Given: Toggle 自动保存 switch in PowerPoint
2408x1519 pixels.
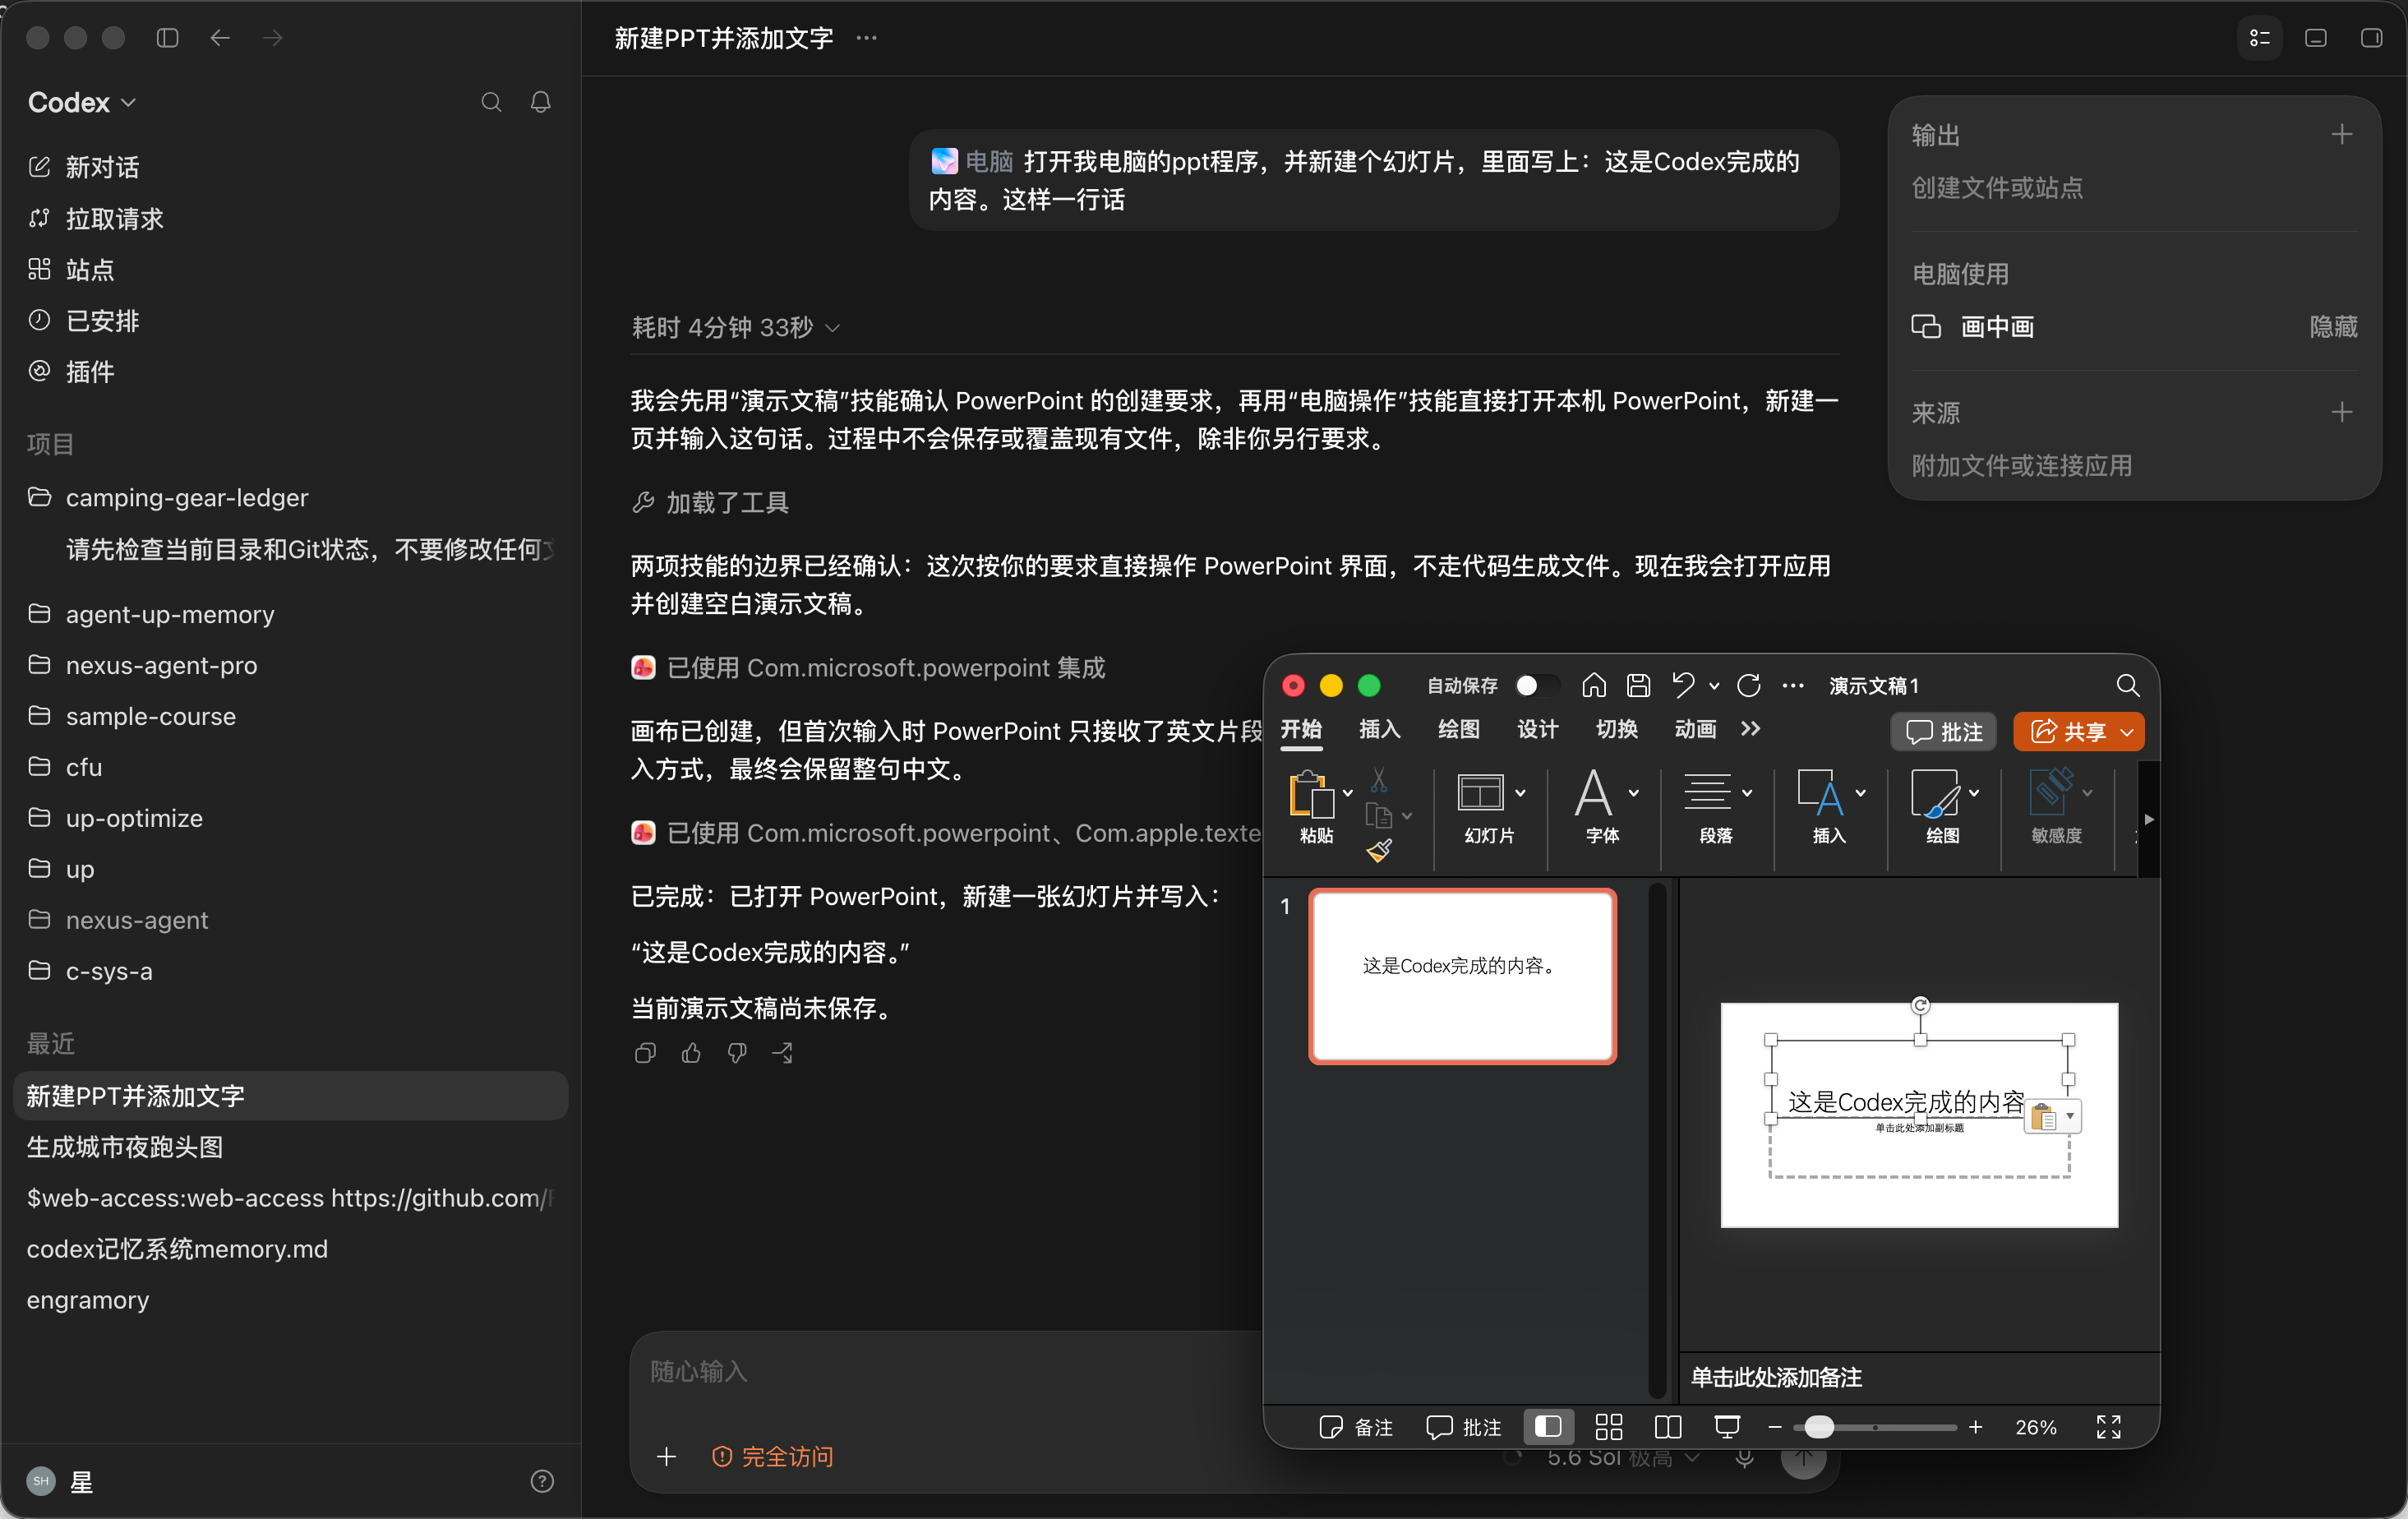Looking at the screenshot, I should 1536,685.
